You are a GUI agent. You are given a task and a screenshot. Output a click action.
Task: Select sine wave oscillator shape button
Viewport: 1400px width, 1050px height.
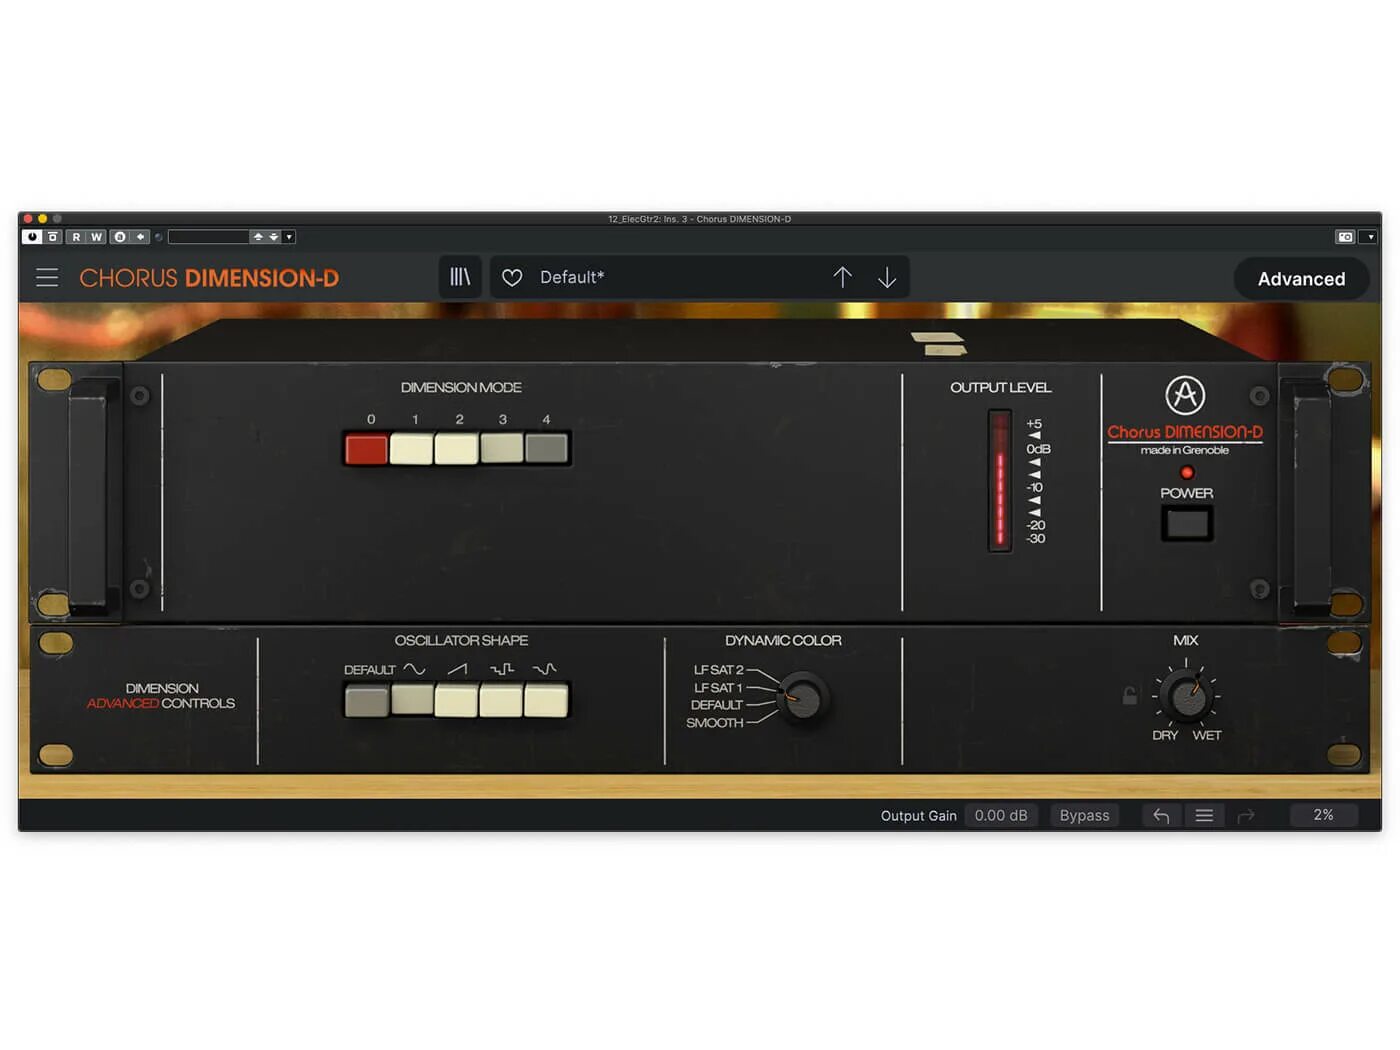click(x=412, y=700)
